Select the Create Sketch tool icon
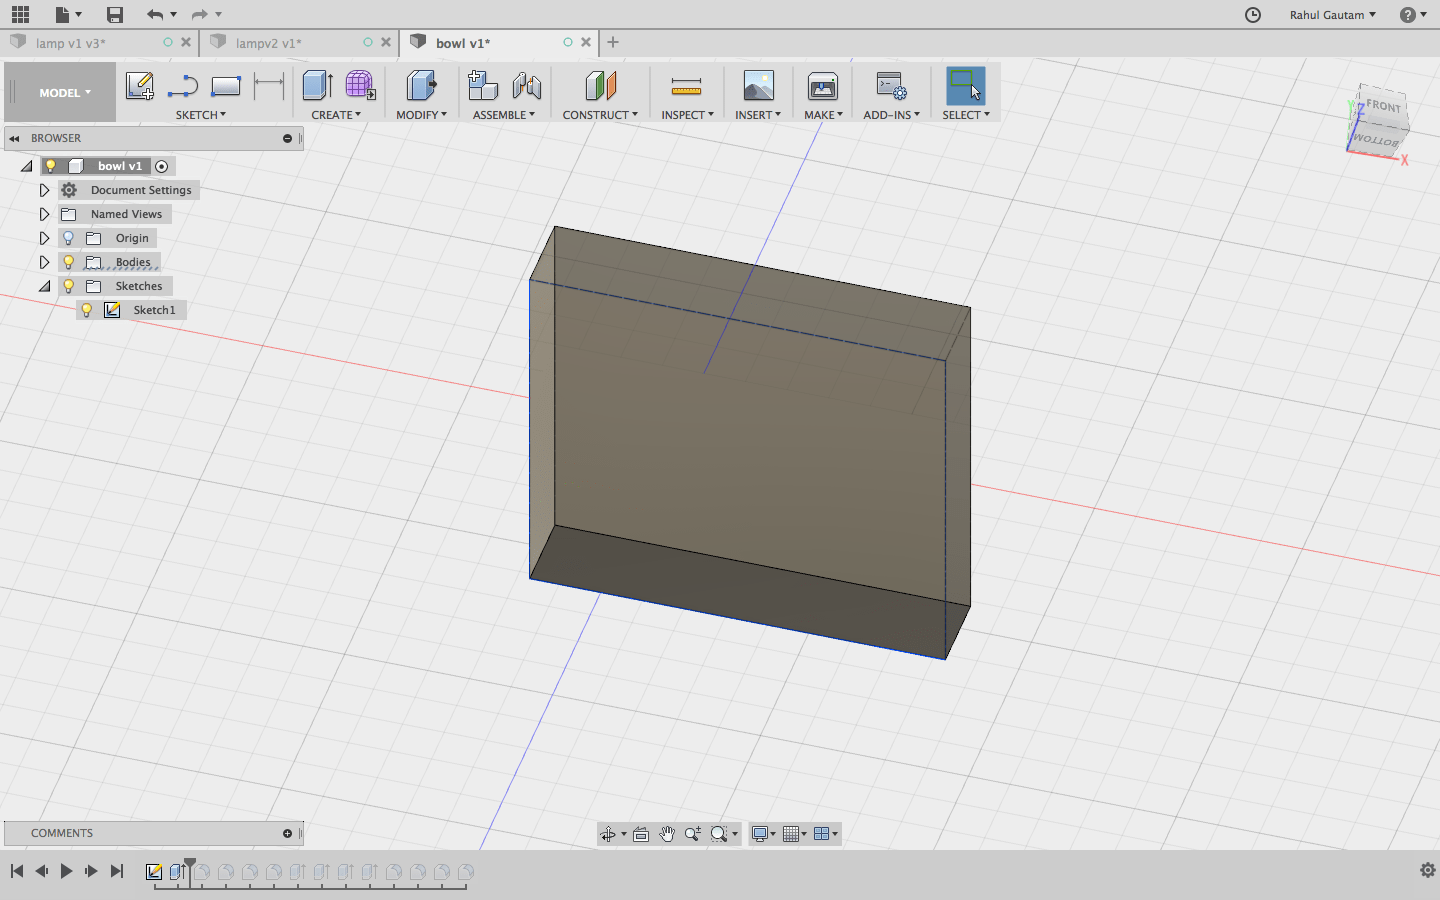The width and height of the screenshot is (1440, 900). pos(139,86)
